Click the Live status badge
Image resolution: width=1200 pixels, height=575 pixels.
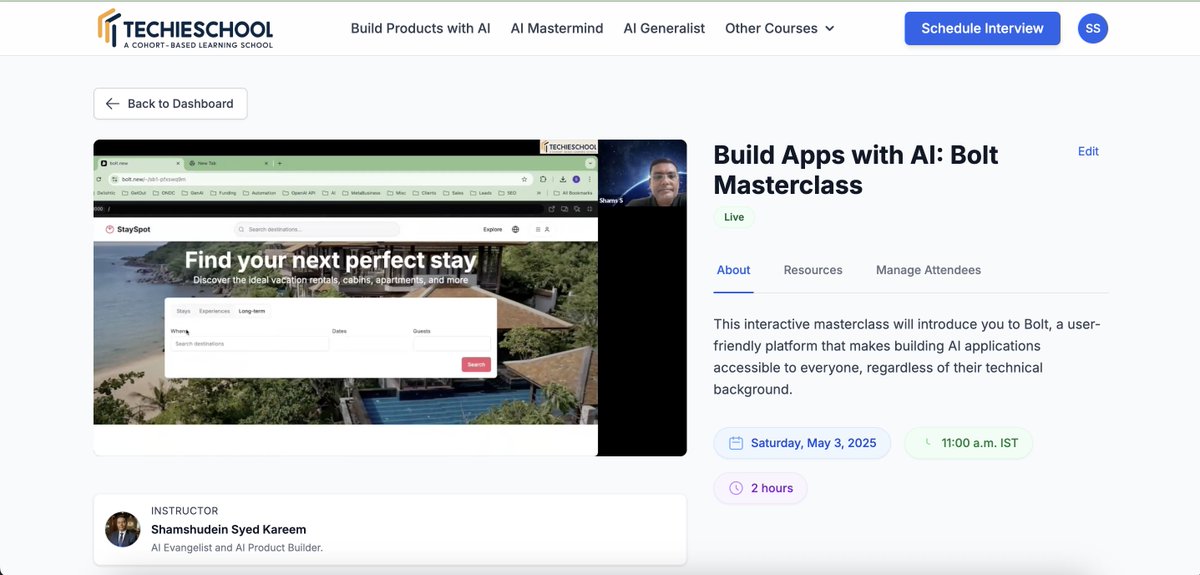click(734, 217)
